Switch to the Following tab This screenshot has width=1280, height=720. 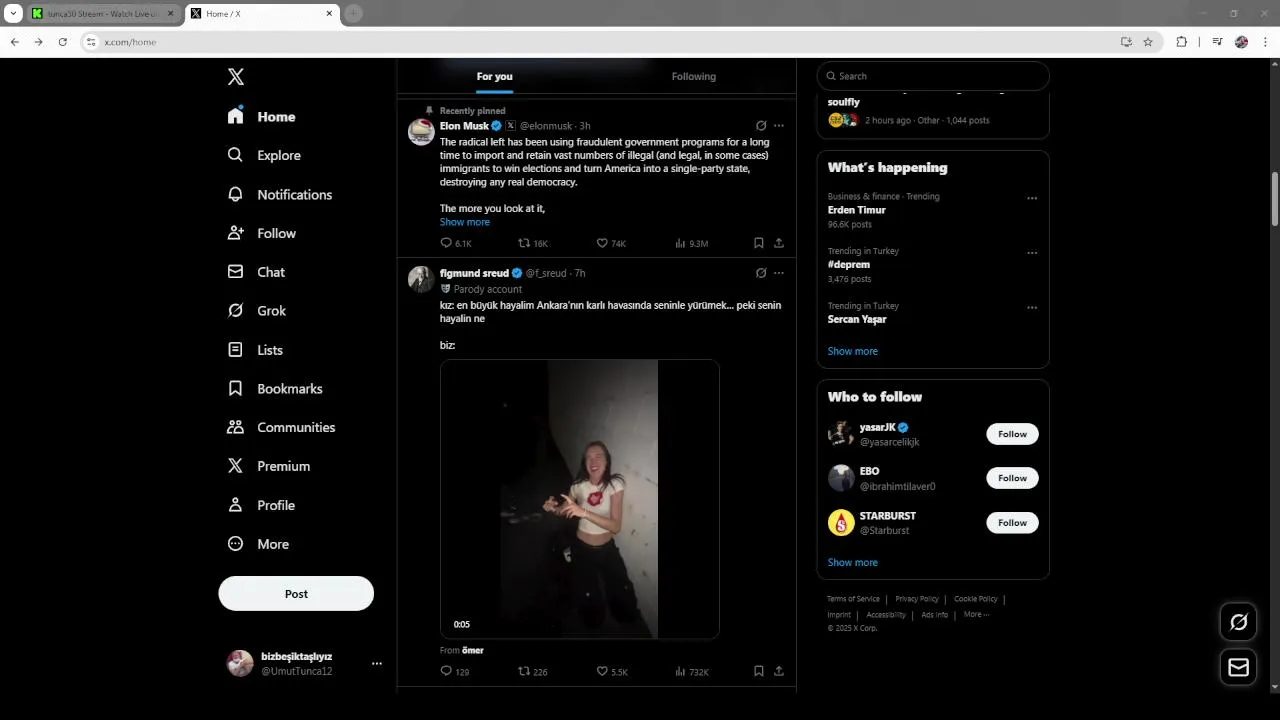pyautogui.click(x=694, y=76)
